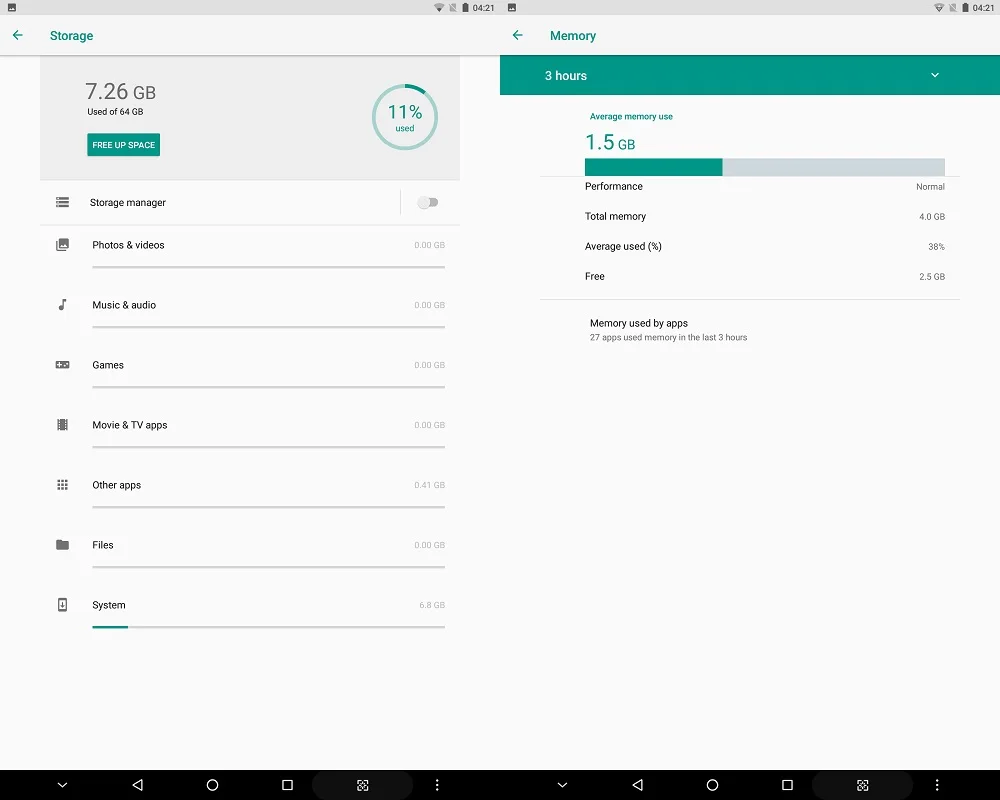
Task: Hide navigation bar chevron under Storage screen
Action: 62,785
